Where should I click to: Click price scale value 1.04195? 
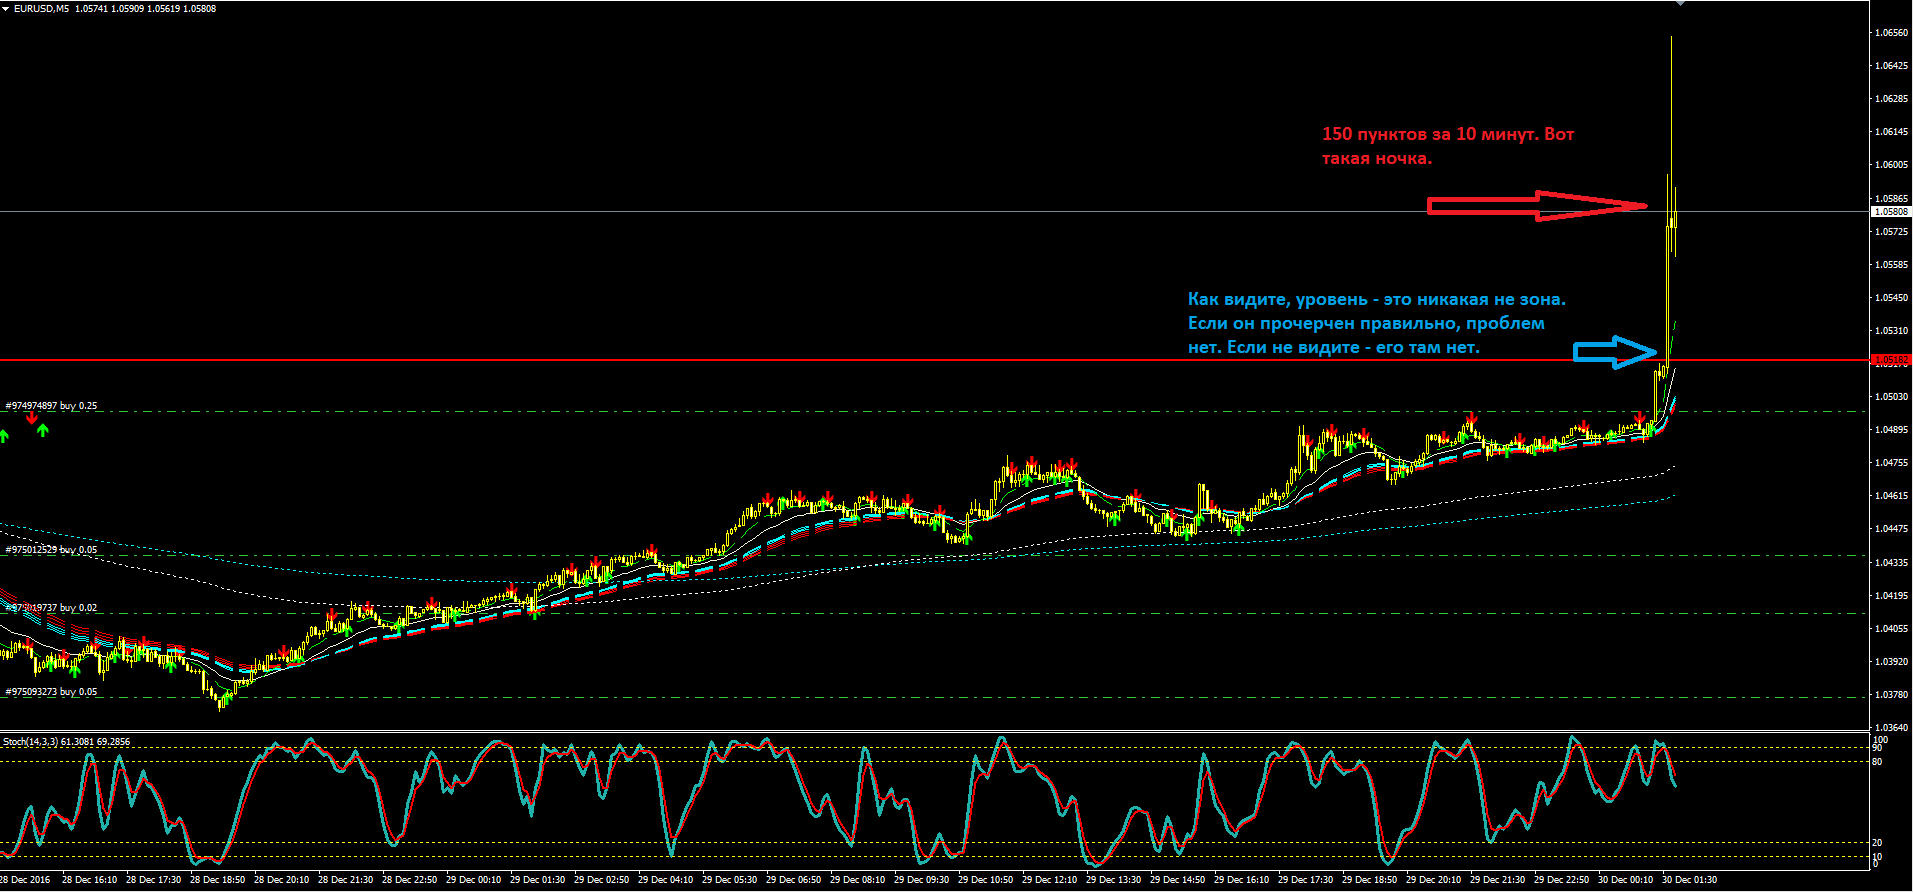pyautogui.click(x=1891, y=596)
